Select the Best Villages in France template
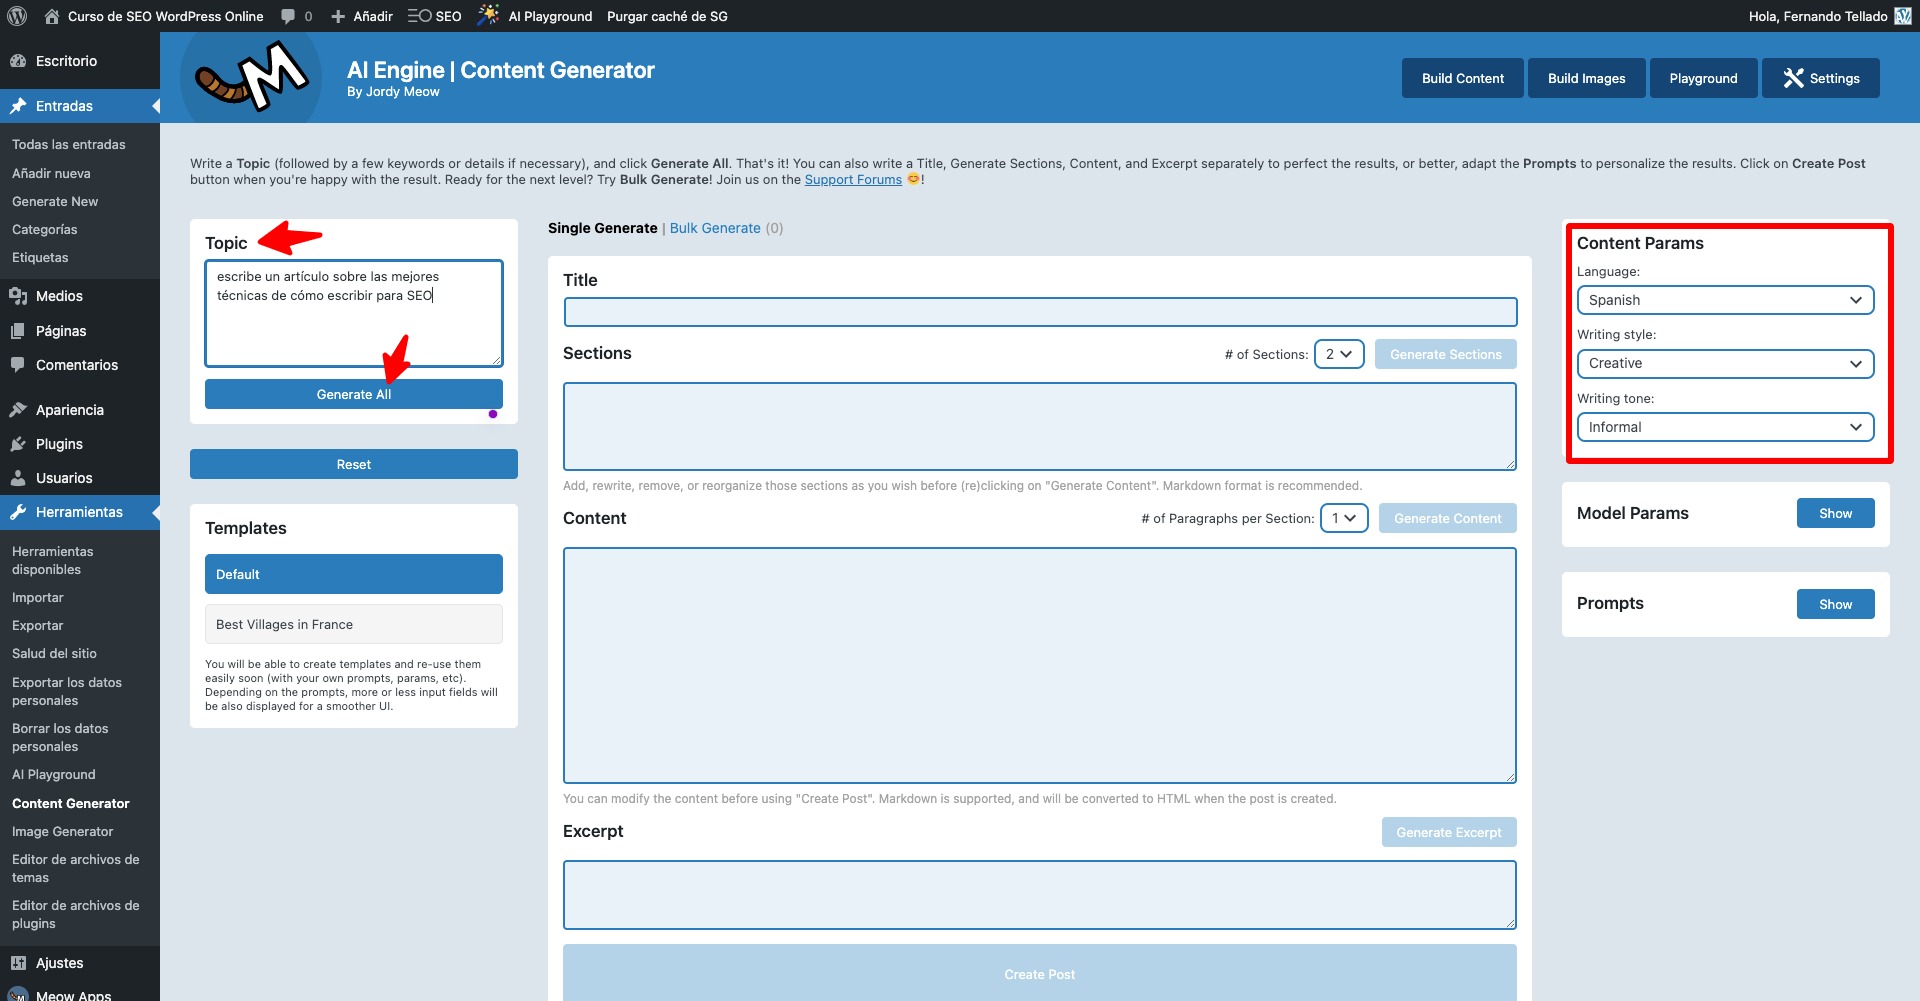Image resolution: width=1920 pixels, height=1001 pixels. pyautogui.click(x=353, y=624)
